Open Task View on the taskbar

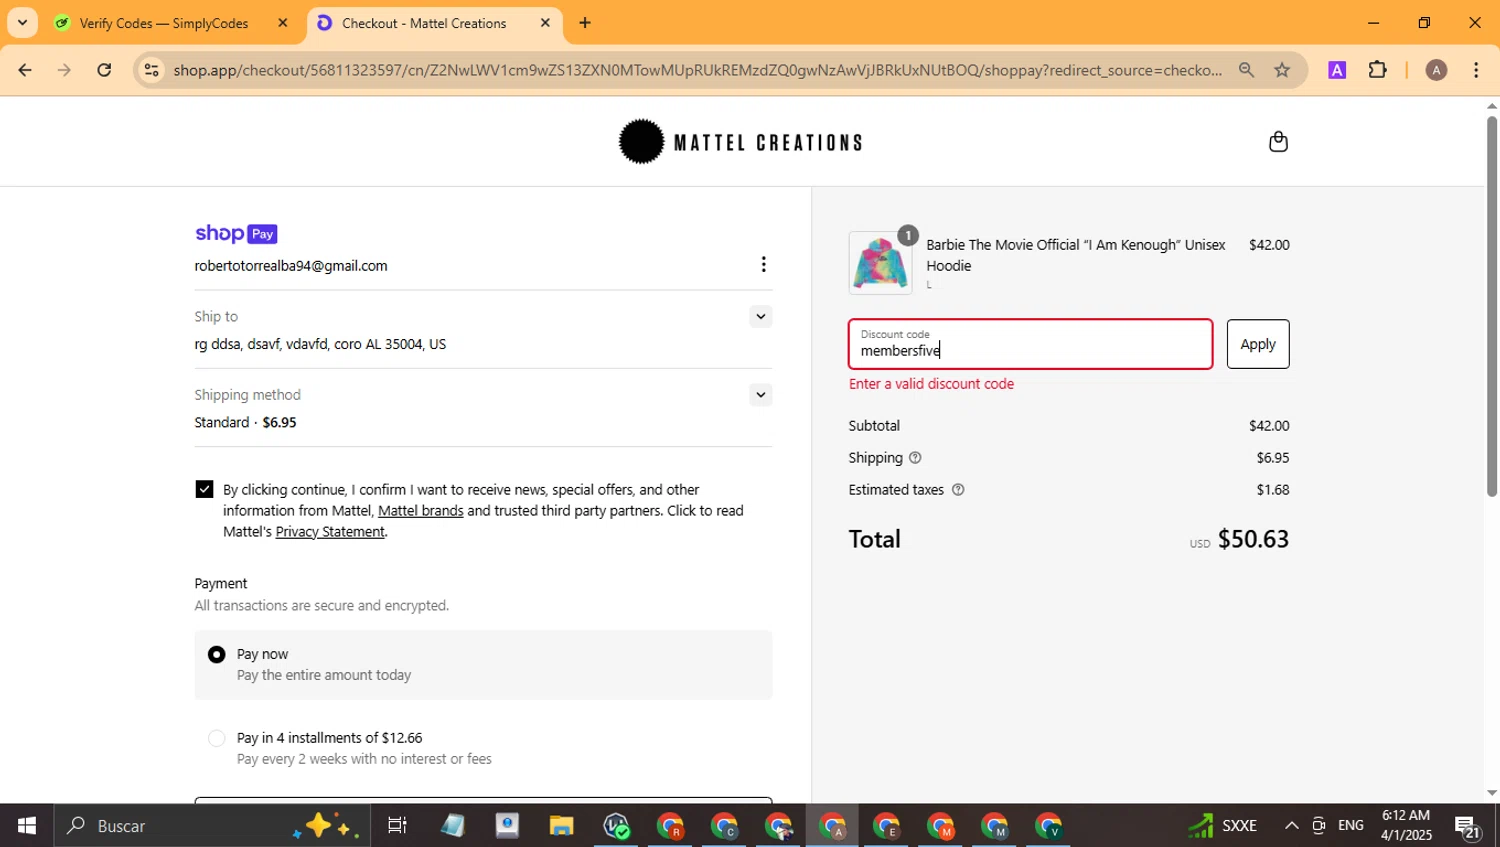tap(397, 826)
